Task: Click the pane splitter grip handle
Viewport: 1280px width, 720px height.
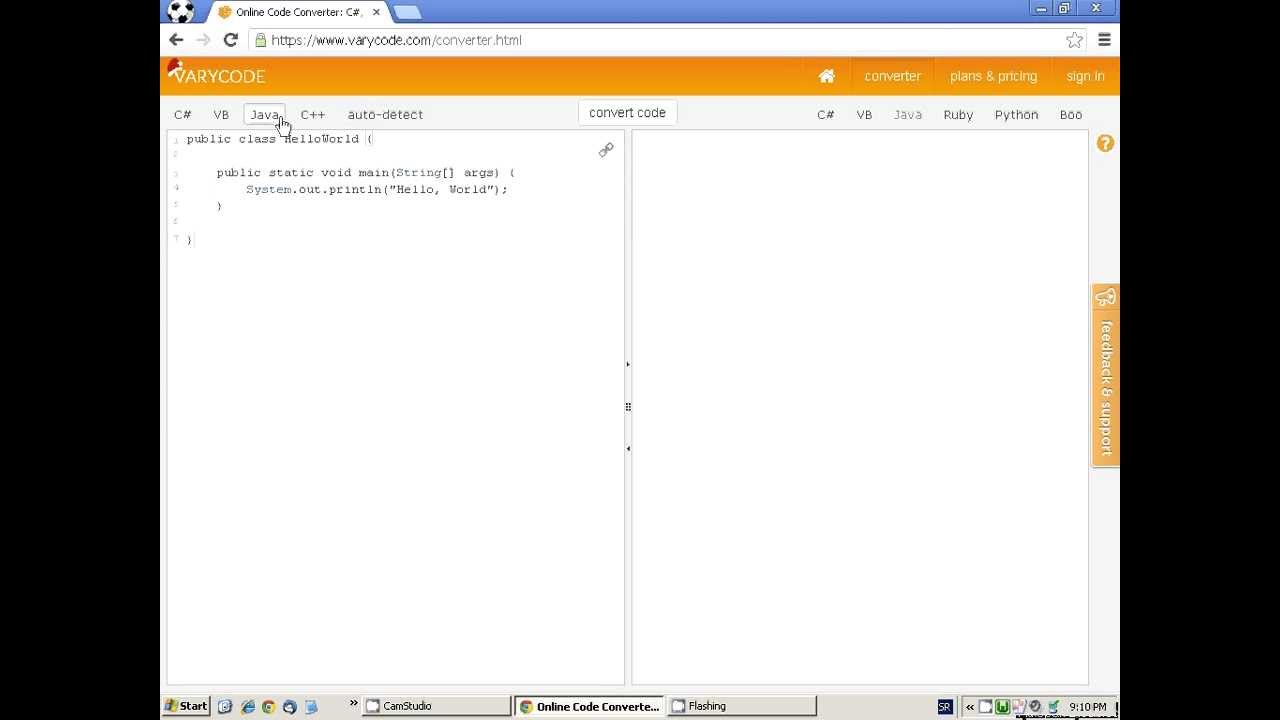Action: coord(628,407)
